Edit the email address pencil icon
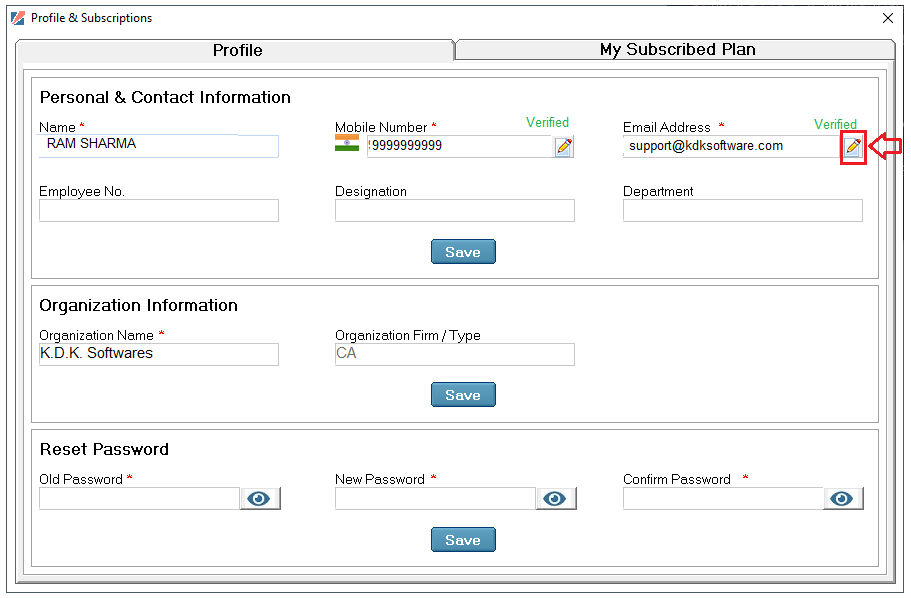 click(x=852, y=147)
